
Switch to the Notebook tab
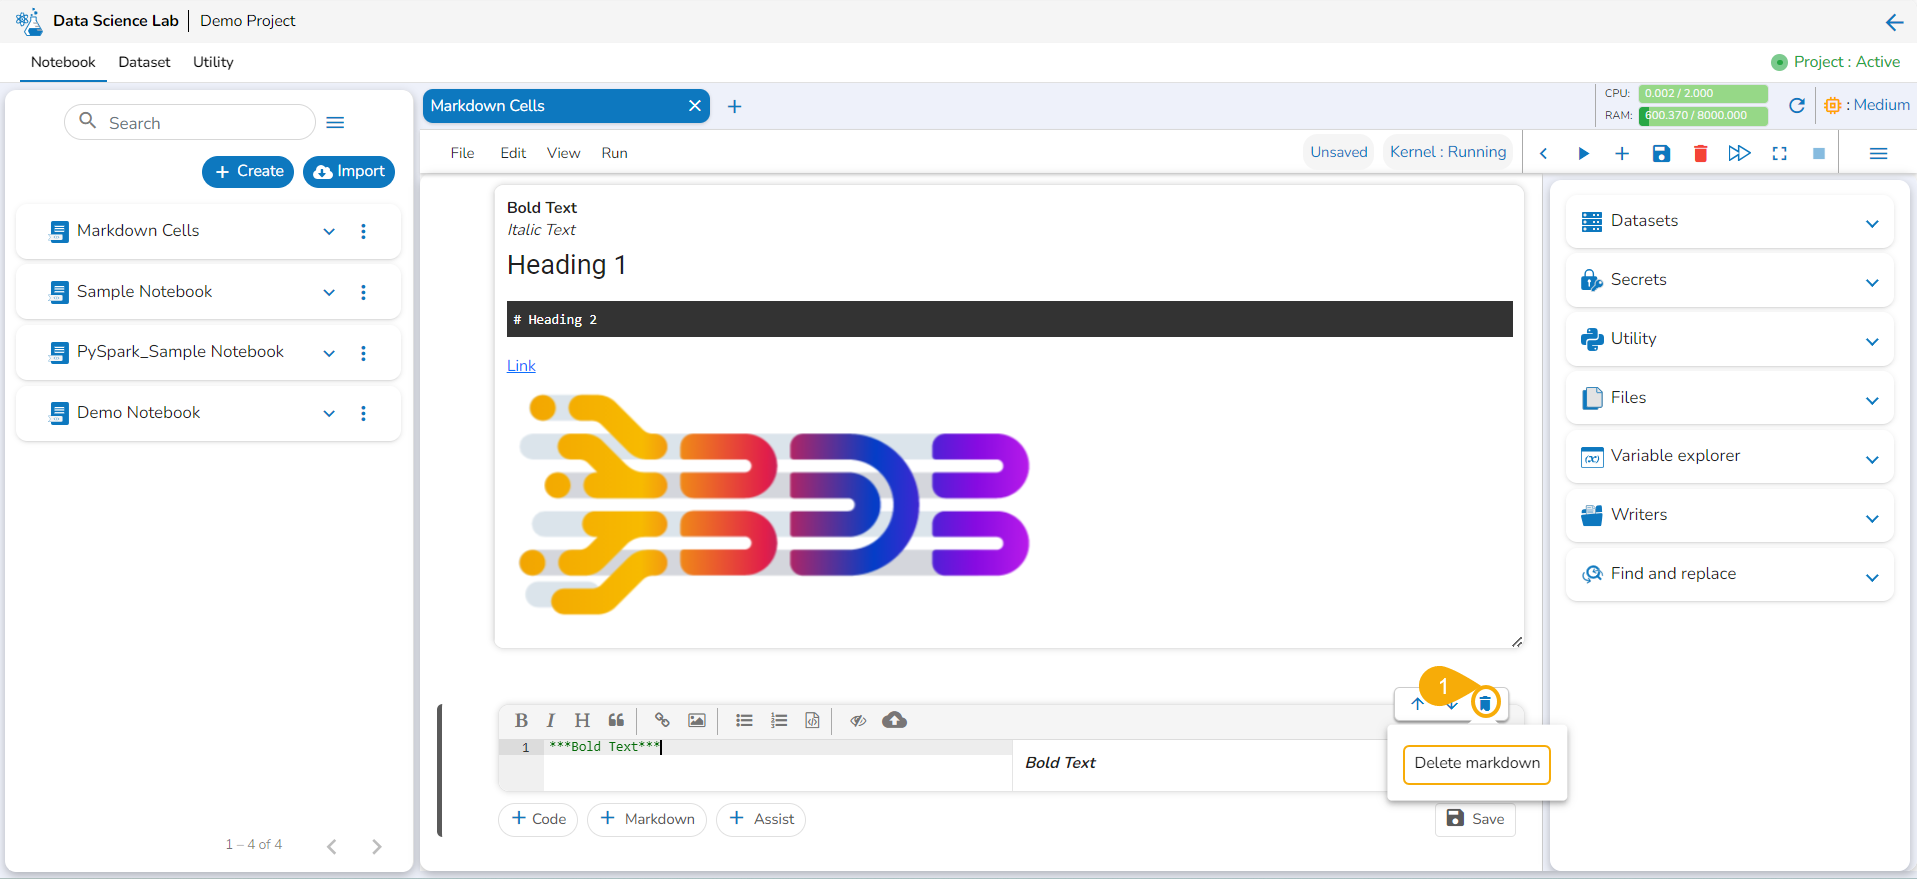(63, 62)
